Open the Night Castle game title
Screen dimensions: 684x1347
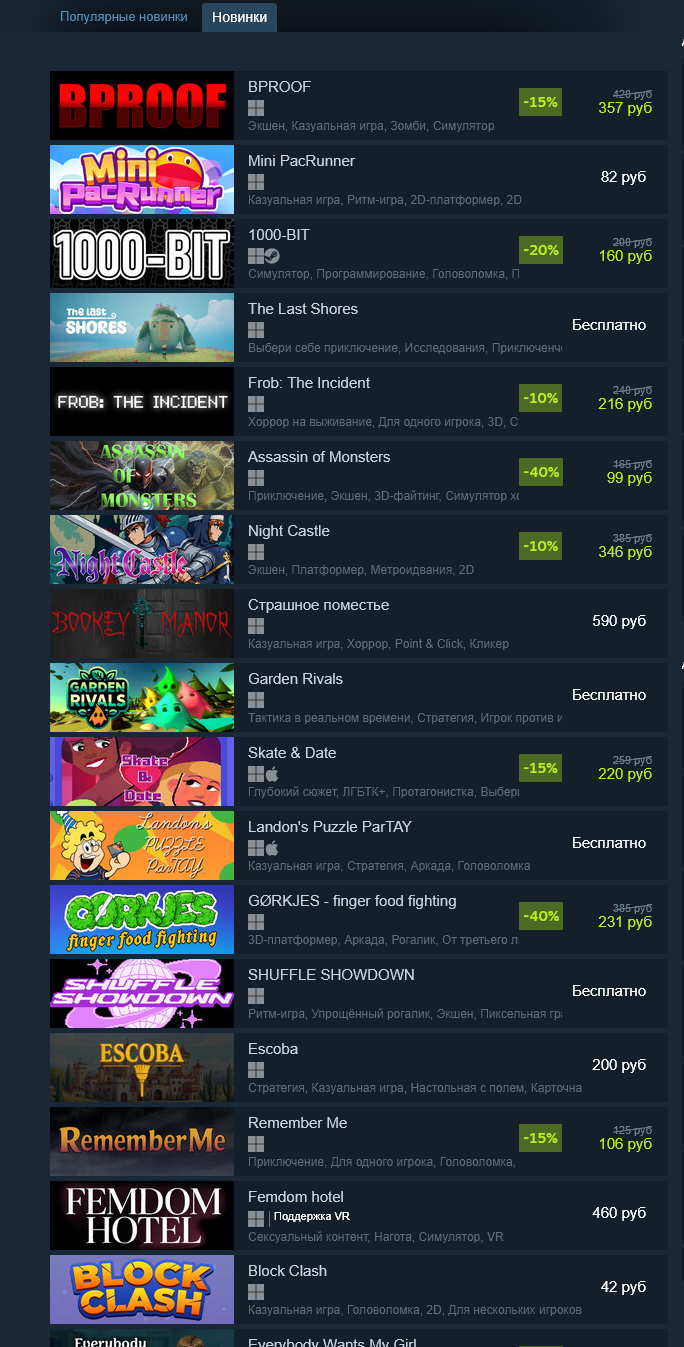(x=289, y=531)
